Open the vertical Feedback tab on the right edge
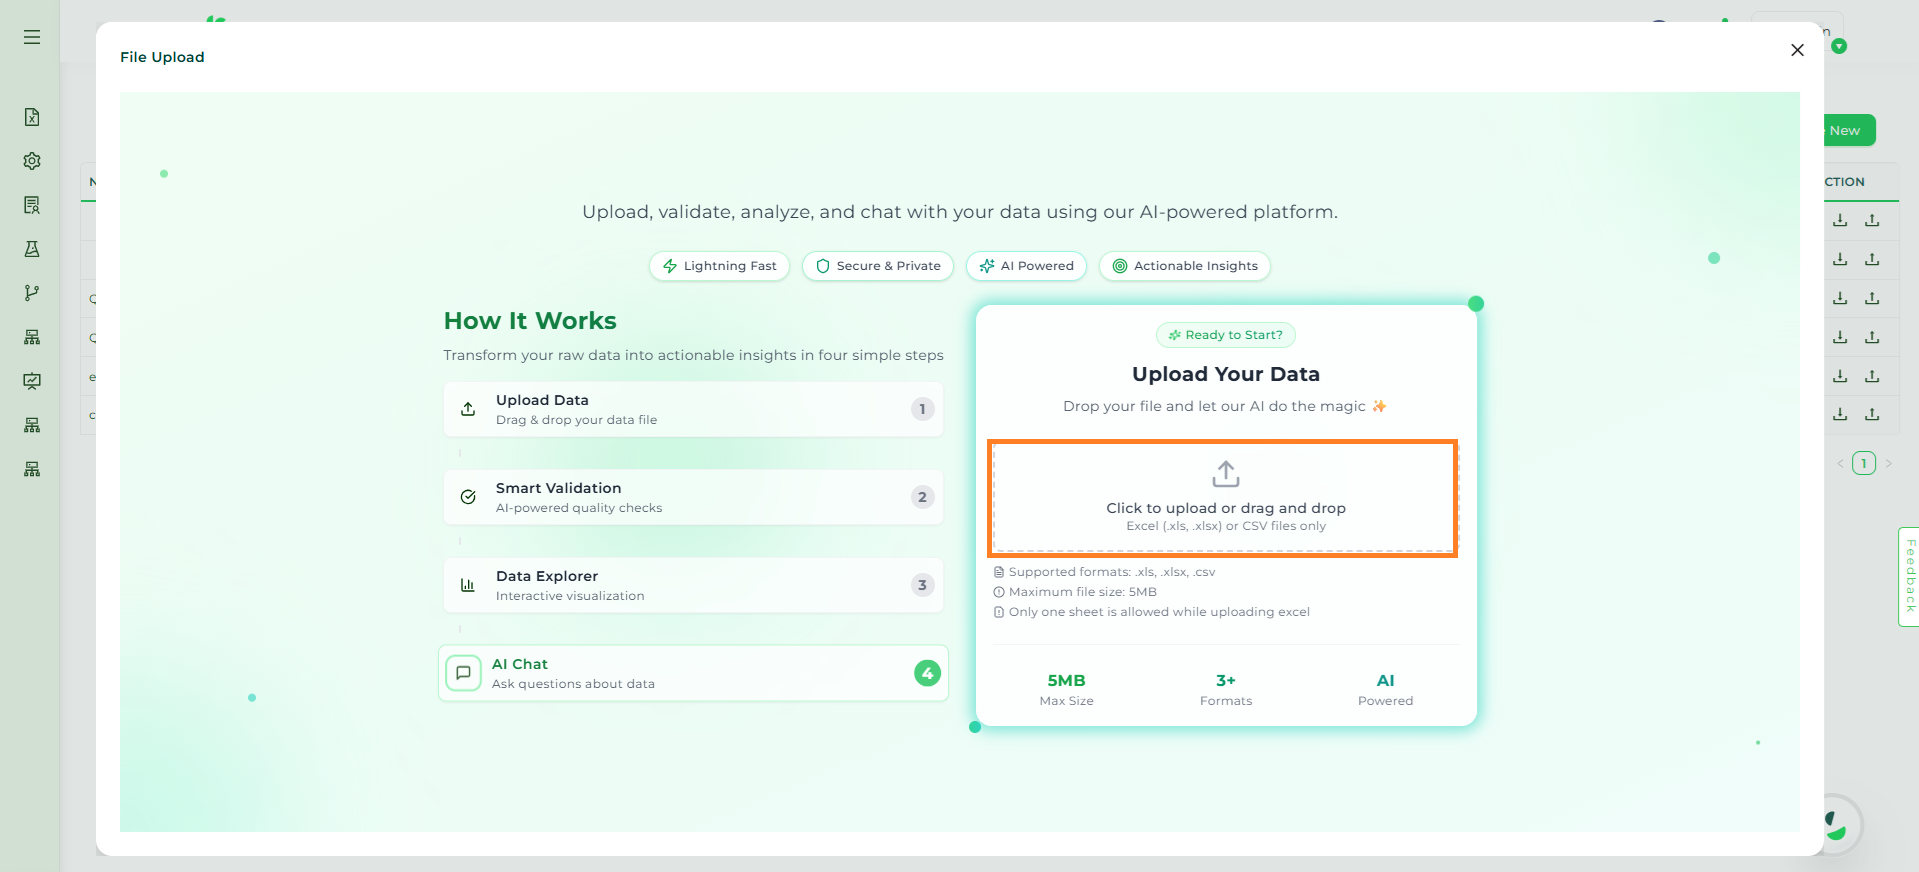 [1909, 576]
